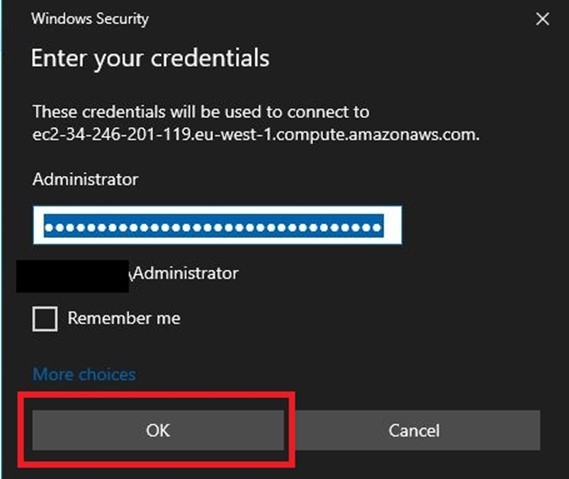Click the Remember me label text
Viewport: 569px width, 479px height.
coord(124,318)
